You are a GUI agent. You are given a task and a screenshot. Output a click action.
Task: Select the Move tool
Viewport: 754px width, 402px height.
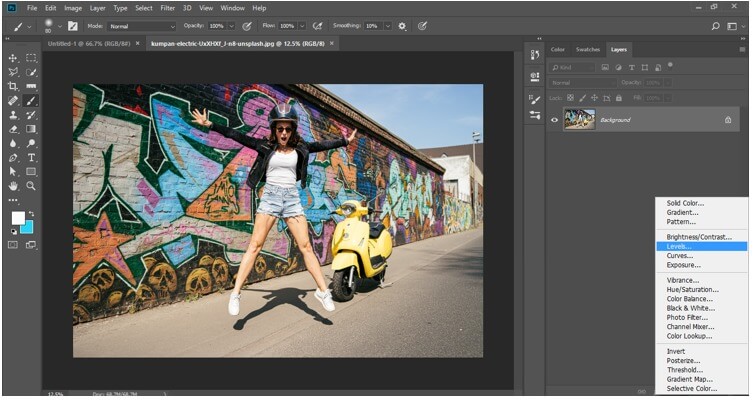click(13, 58)
